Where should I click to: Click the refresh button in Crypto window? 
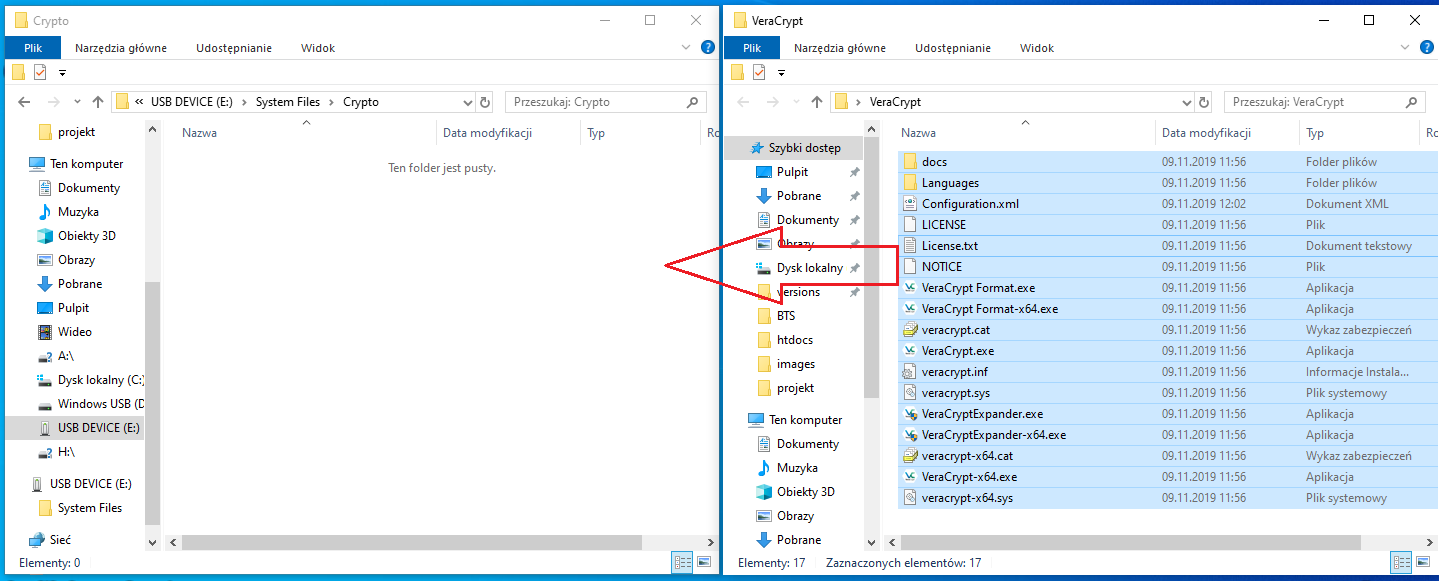(x=486, y=102)
